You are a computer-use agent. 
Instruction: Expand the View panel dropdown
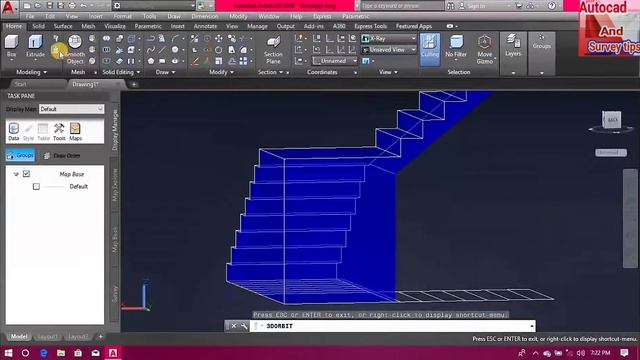click(388, 72)
